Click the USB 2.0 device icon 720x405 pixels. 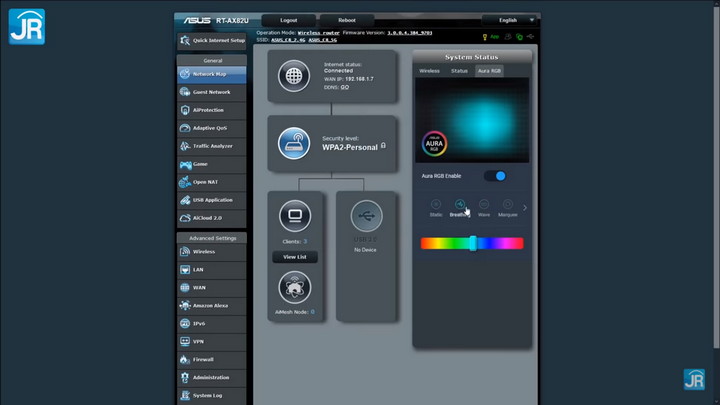click(x=366, y=216)
